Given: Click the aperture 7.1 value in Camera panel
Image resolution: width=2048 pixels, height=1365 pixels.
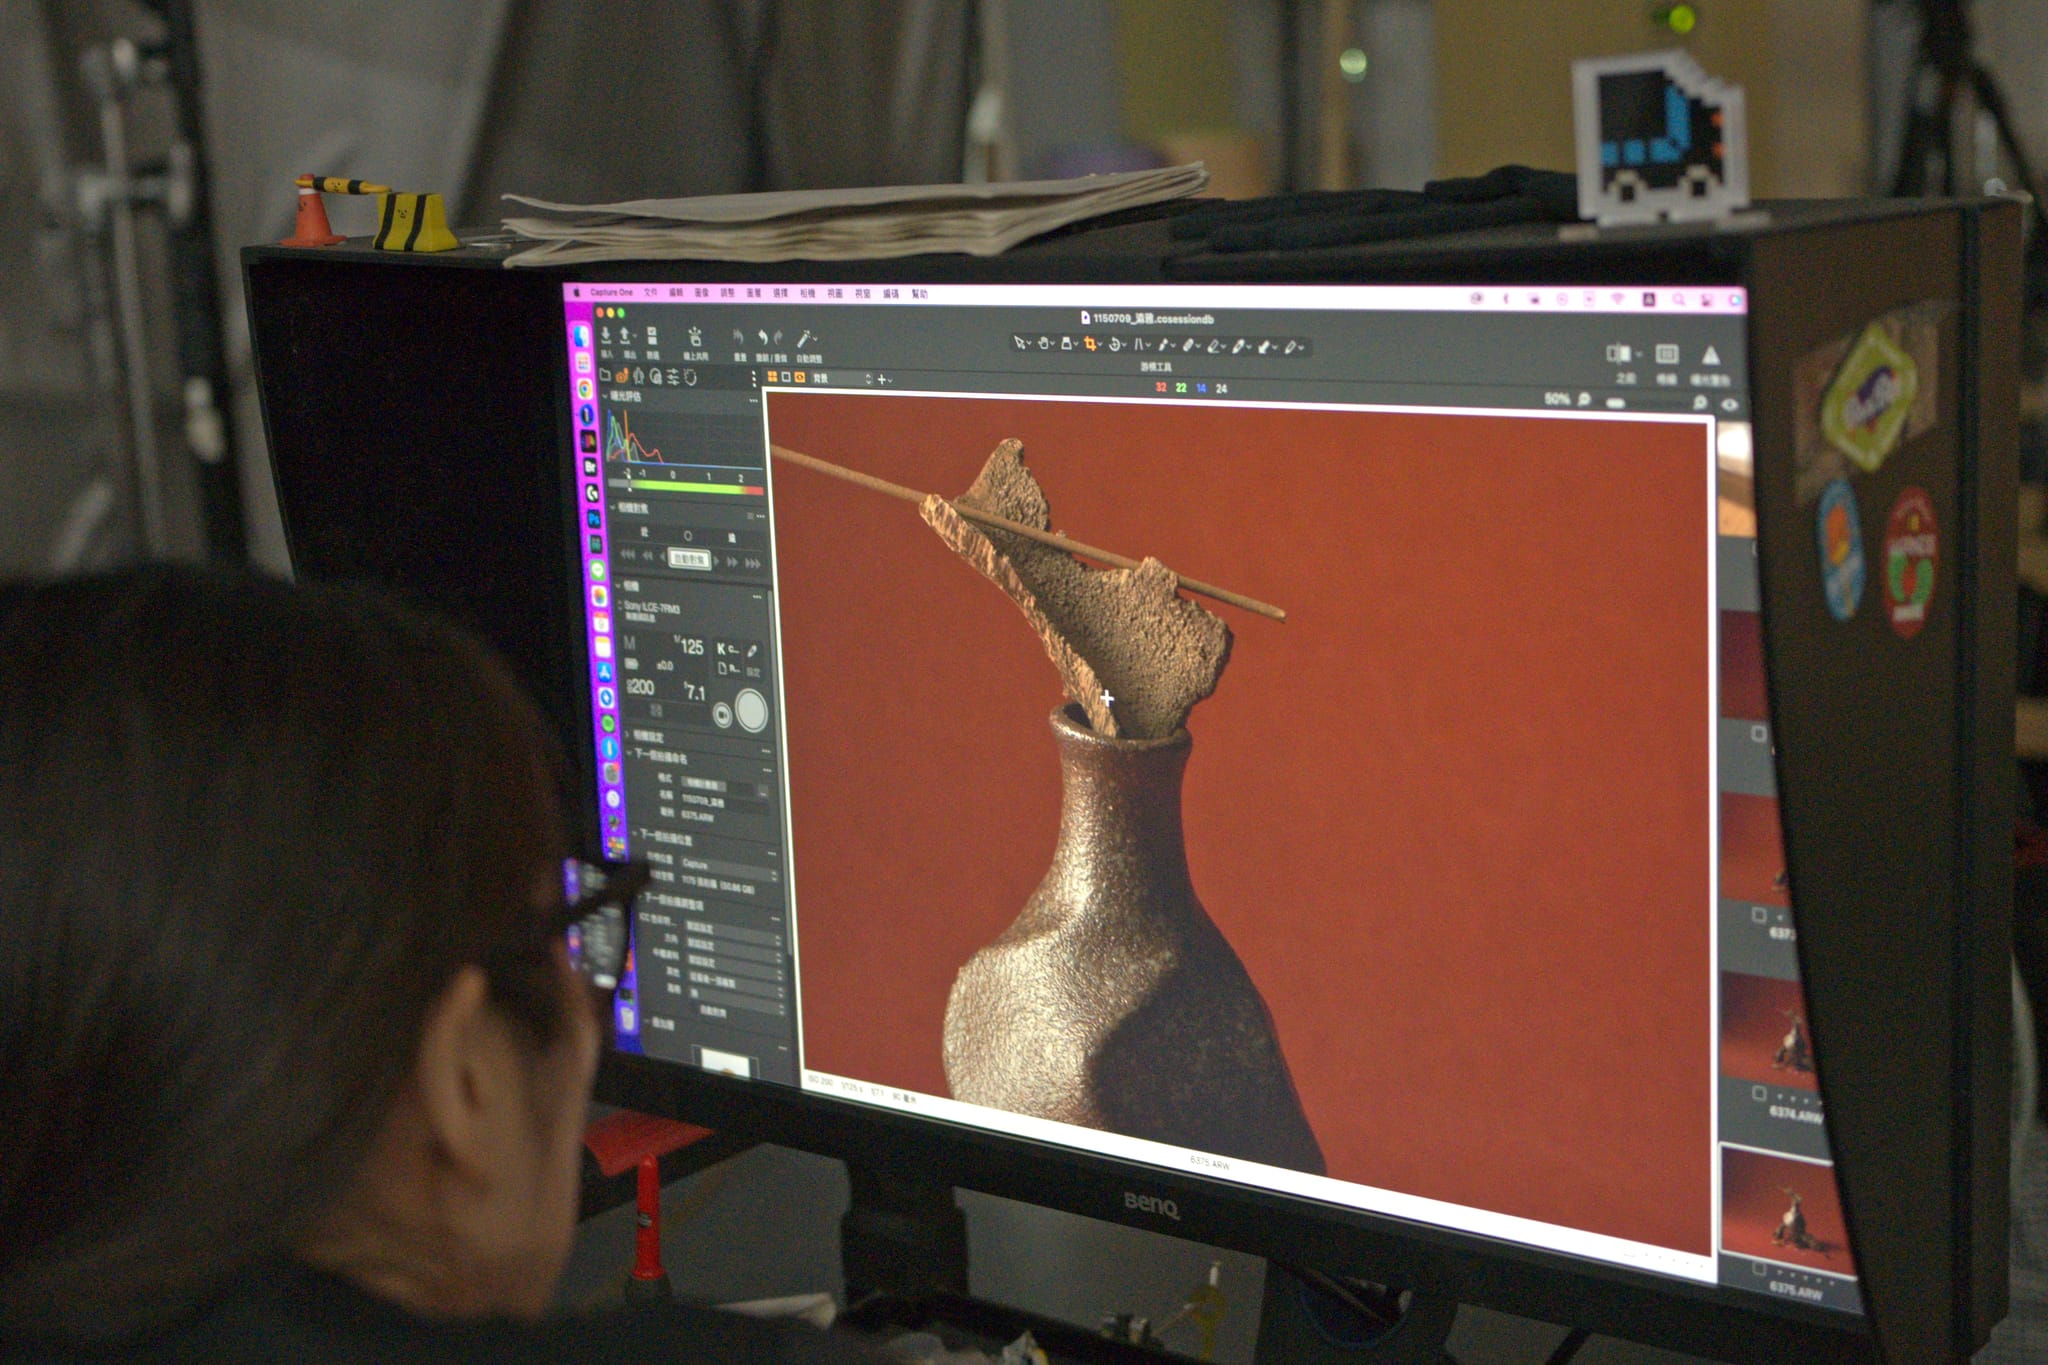Looking at the screenshot, I should pyautogui.click(x=694, y=692).
